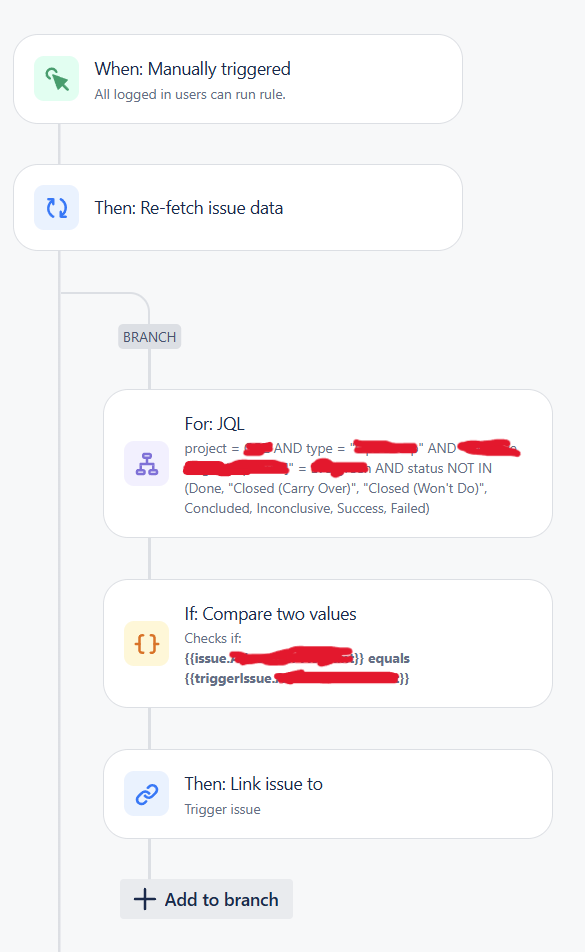
Task: Select the Link issue chain icon
Action: pyautogui.click(x=145, y=794)
